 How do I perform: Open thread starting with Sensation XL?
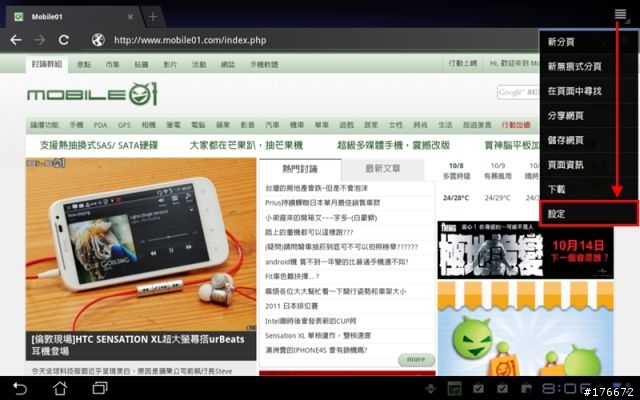coord(318,336)
